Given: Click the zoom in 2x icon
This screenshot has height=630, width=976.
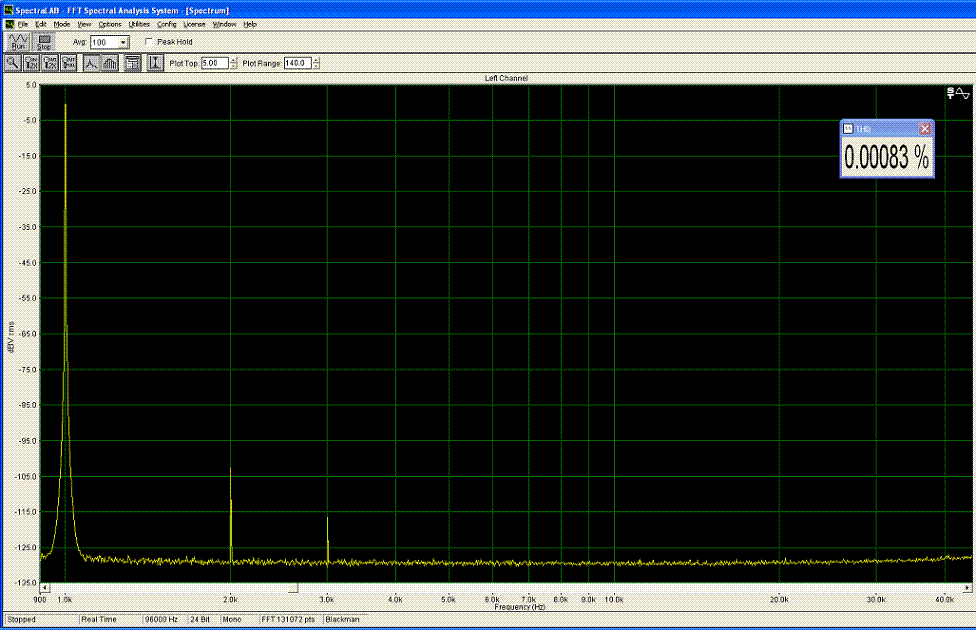Looking at the screenshot, I should 31,63.
